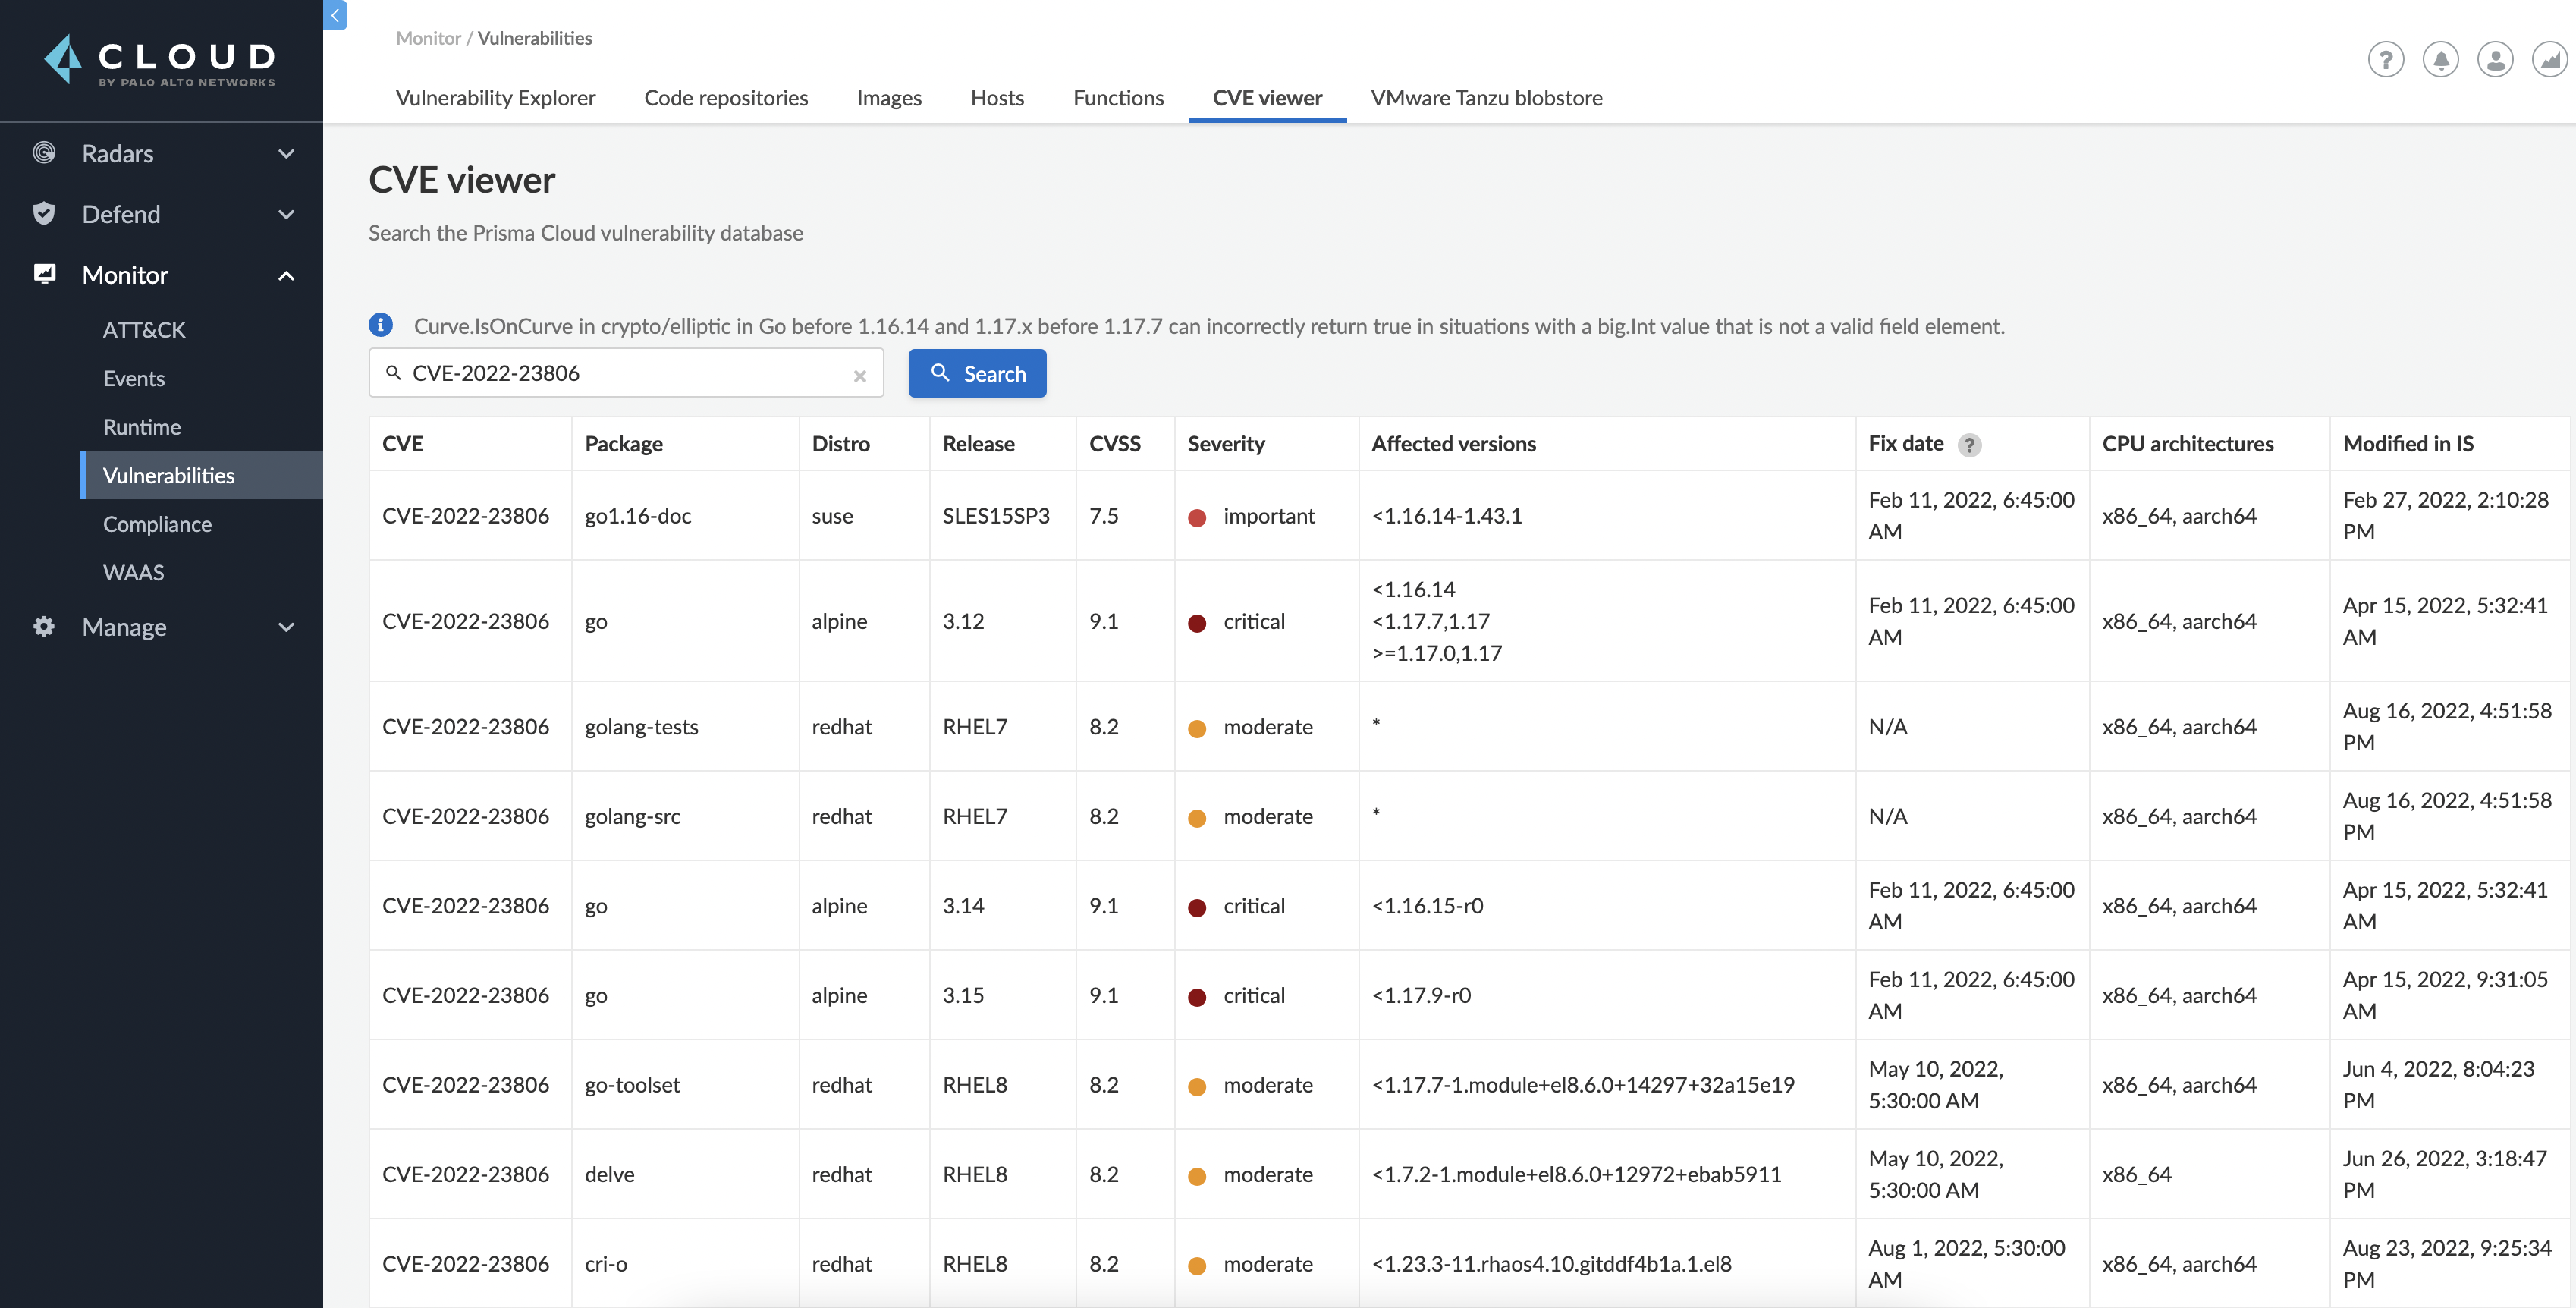Open the user profile icon
Viewport: 2576px width, 1308px height.
(2495, 60)
